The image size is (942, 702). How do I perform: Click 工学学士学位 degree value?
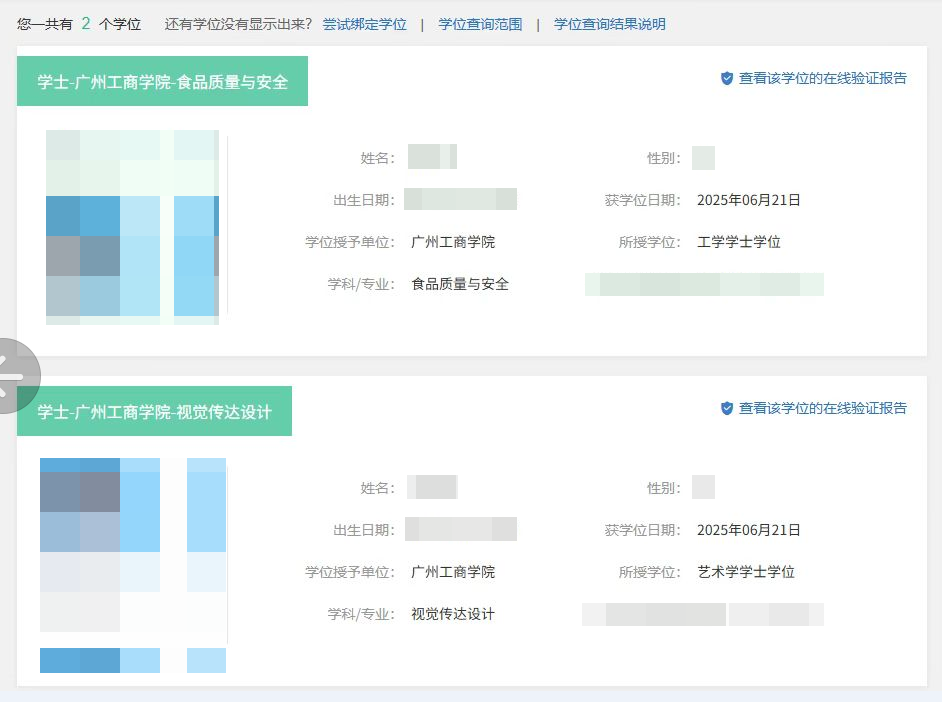pos(739,242)
